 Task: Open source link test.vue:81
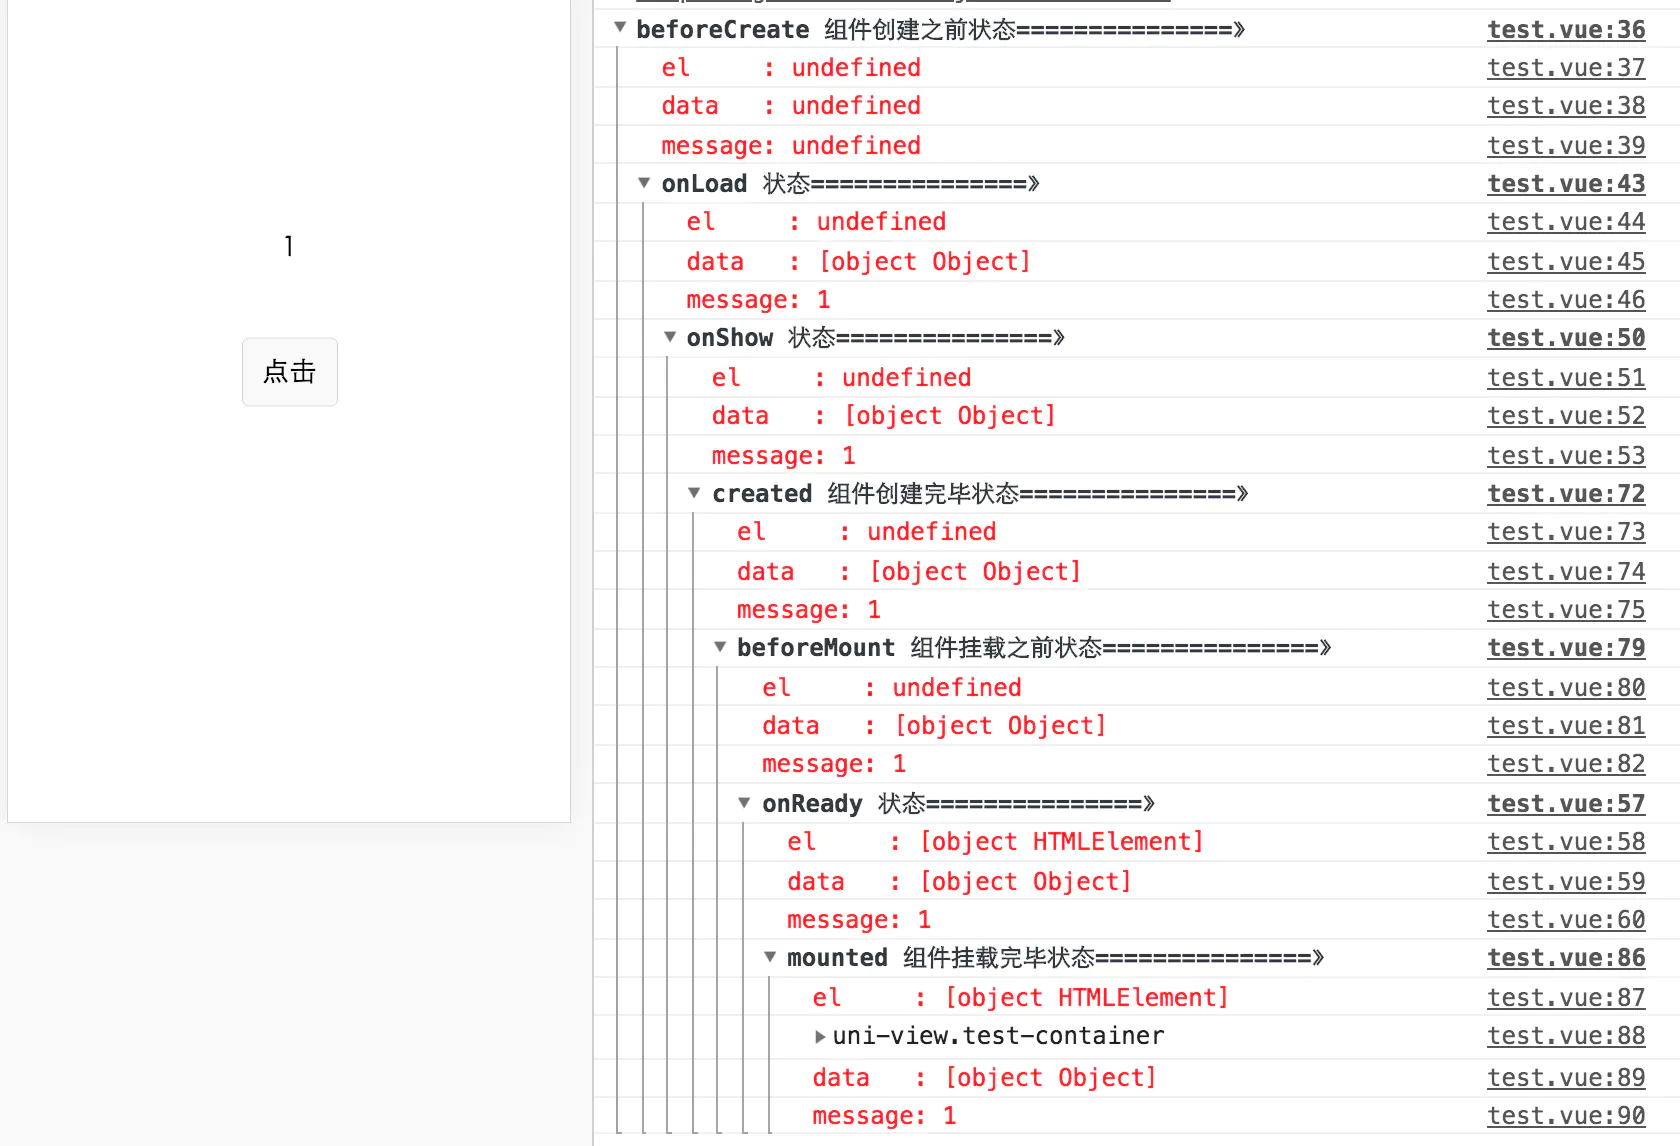coord(1566,726)
